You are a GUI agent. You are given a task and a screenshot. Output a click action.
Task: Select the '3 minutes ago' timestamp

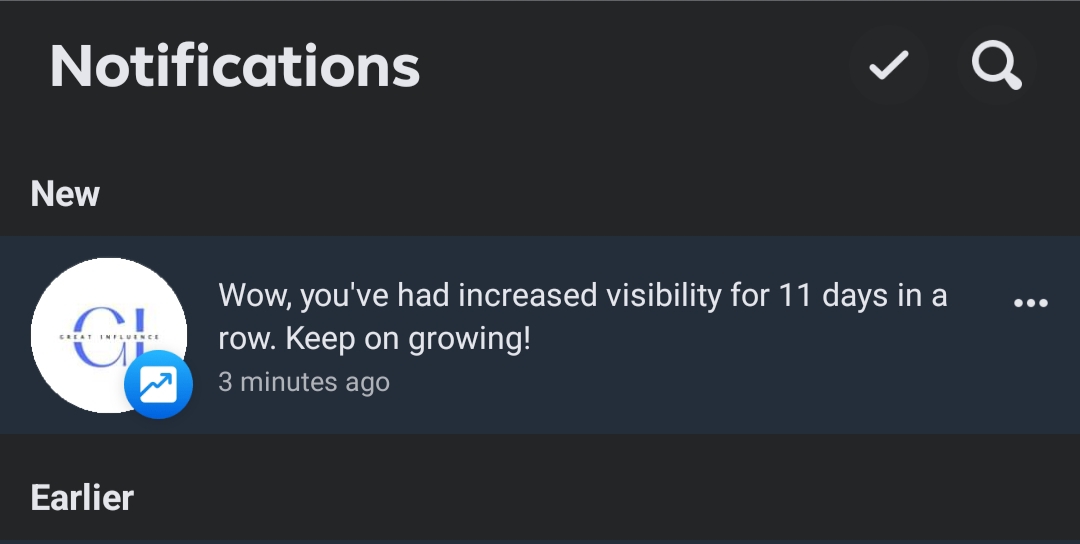(304, 381)
